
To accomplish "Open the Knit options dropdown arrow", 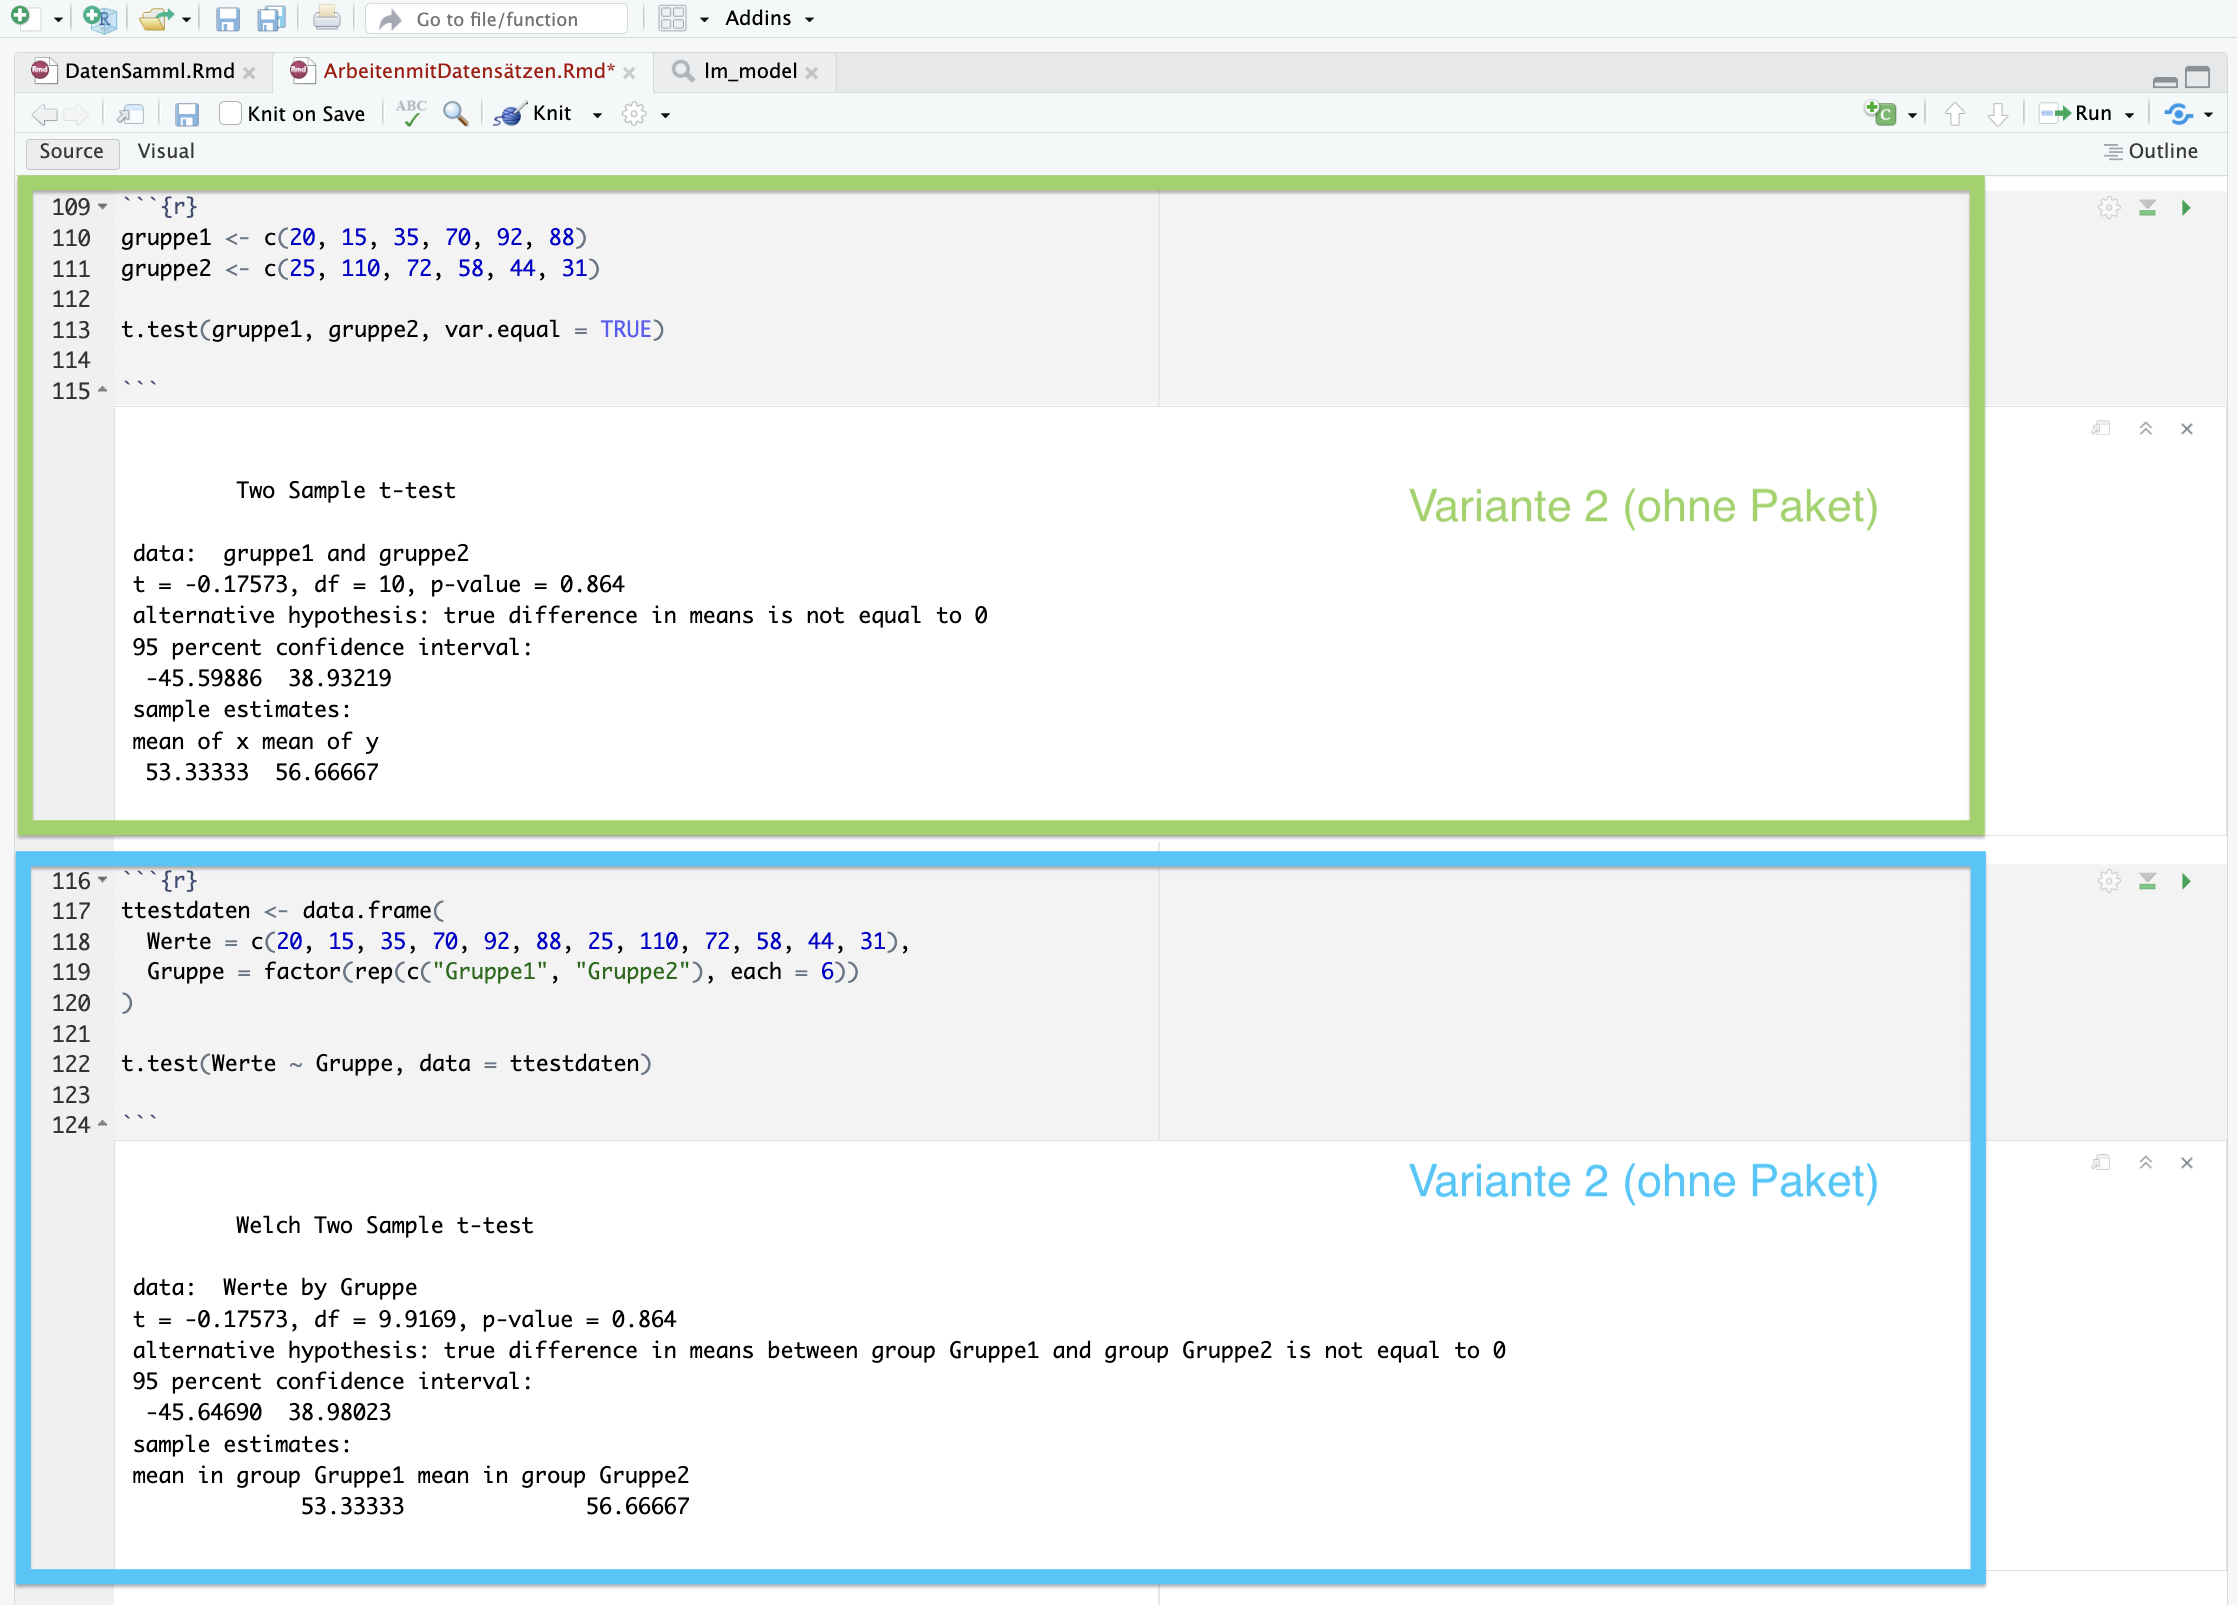I will [x=597, y=115].
